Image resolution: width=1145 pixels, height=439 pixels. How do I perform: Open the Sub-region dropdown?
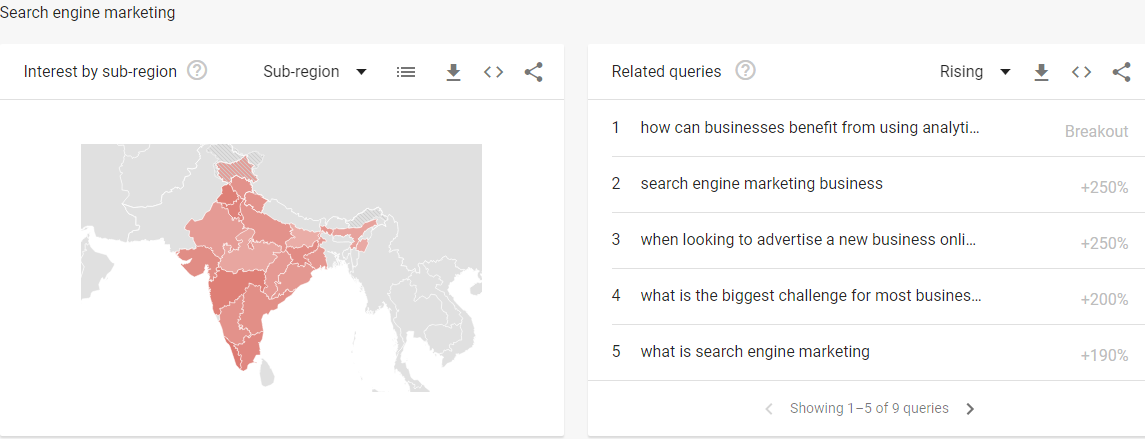pos(315,72)
